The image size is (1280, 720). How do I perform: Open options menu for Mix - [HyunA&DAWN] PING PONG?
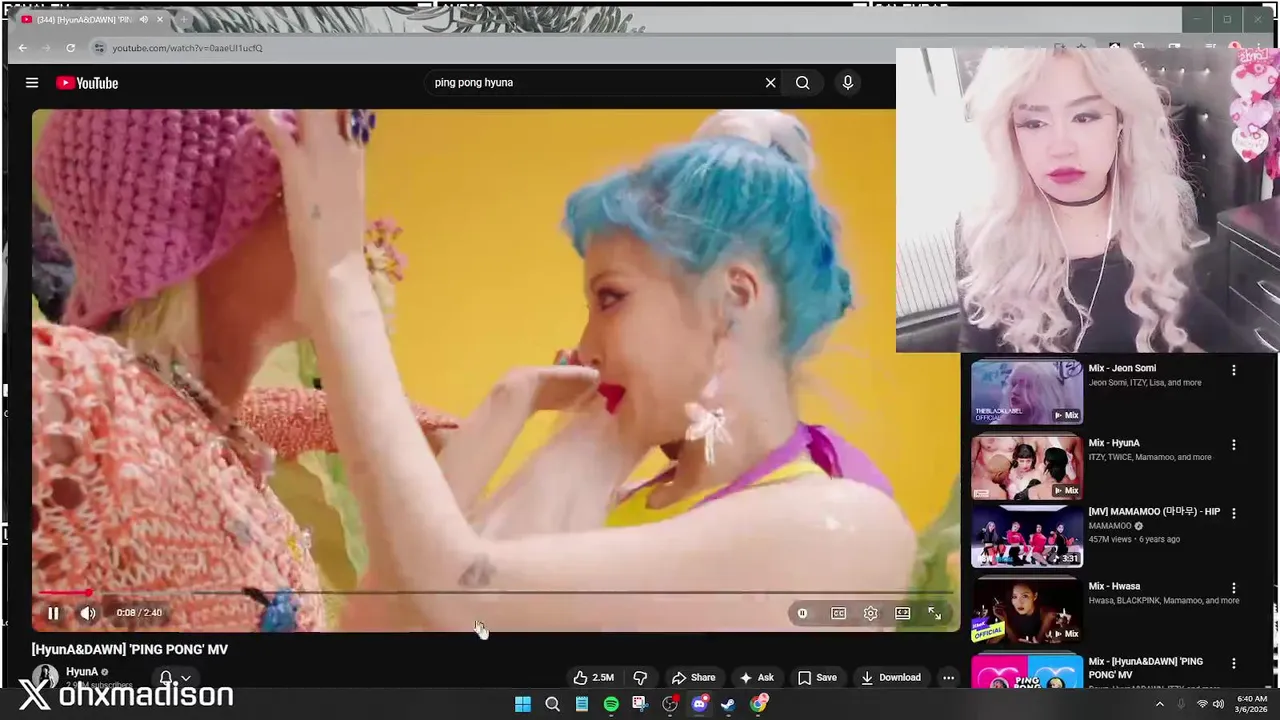click(x=1233, y=663)
